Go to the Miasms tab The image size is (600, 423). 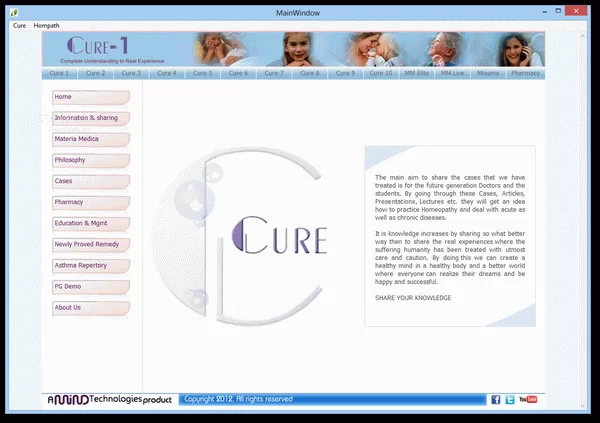click(x=489, y=73)
